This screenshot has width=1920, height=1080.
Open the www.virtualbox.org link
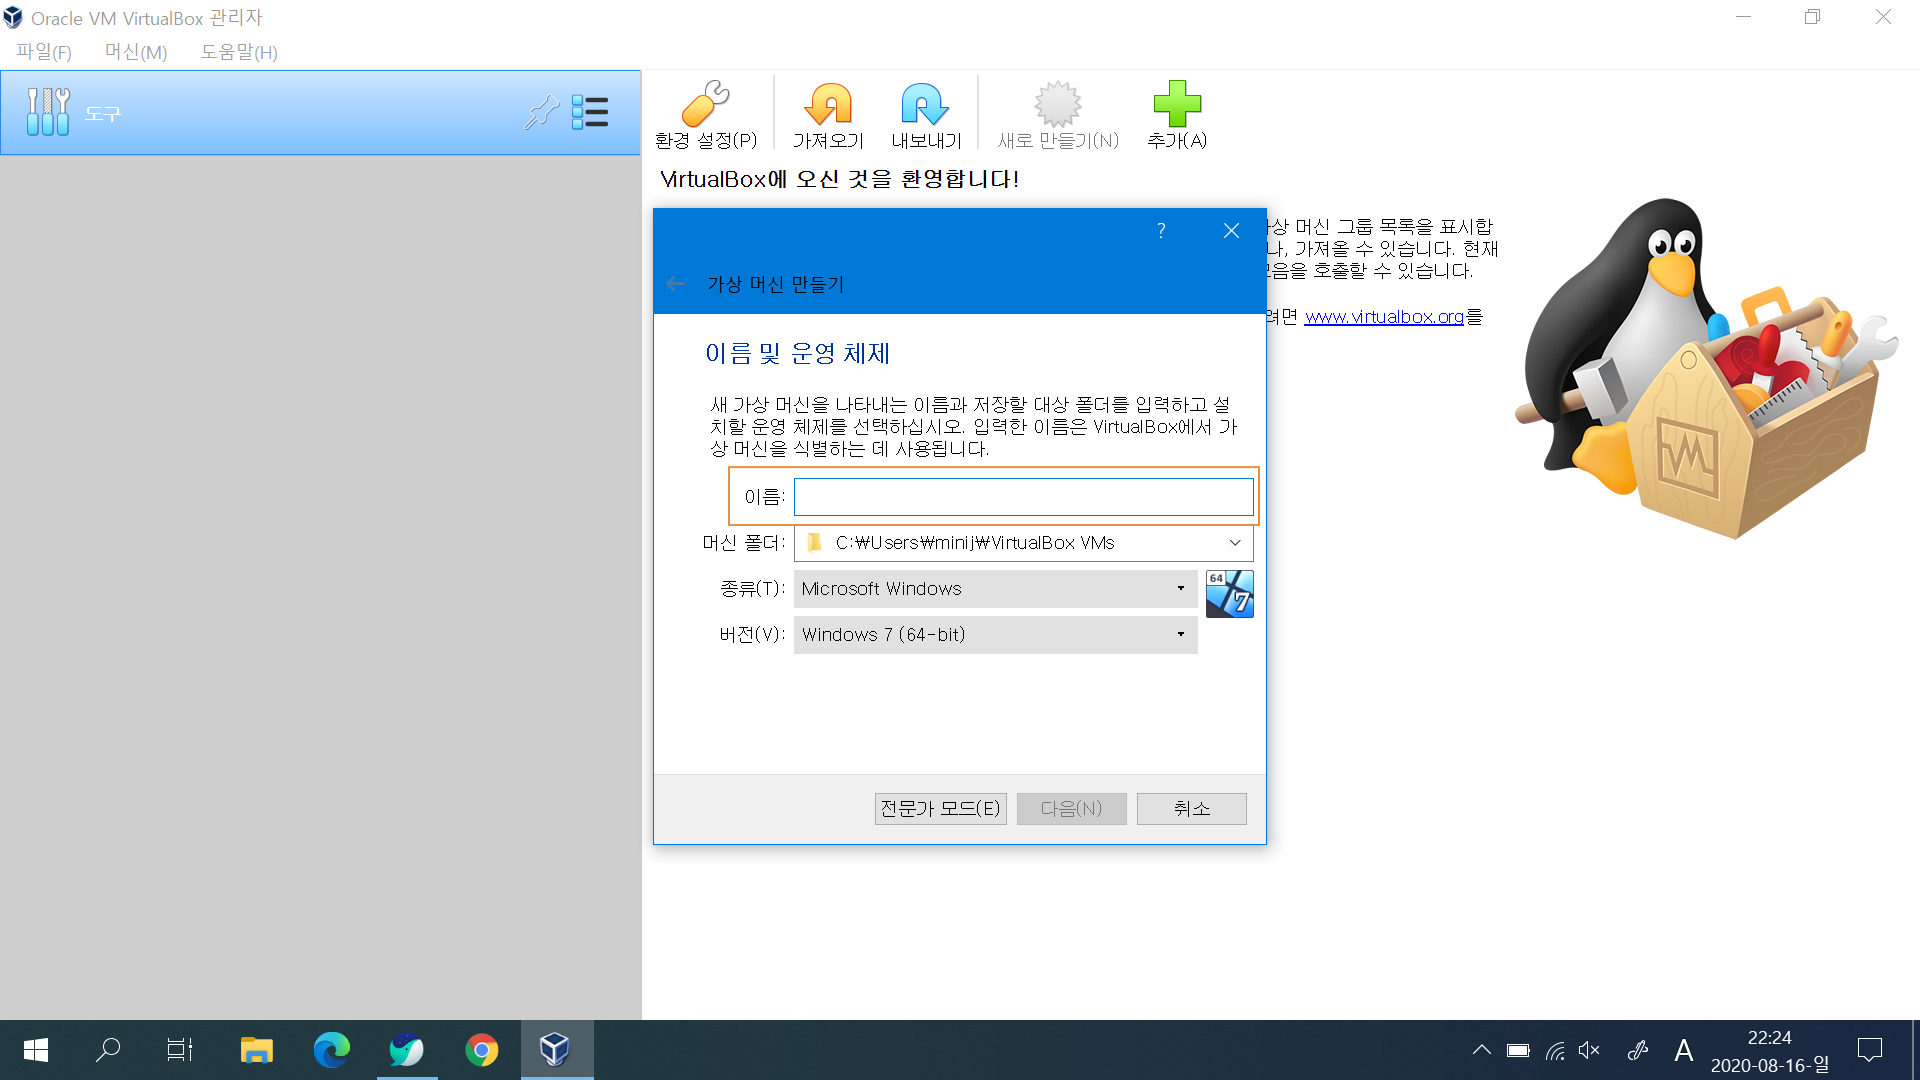[x=1384, y=317]
